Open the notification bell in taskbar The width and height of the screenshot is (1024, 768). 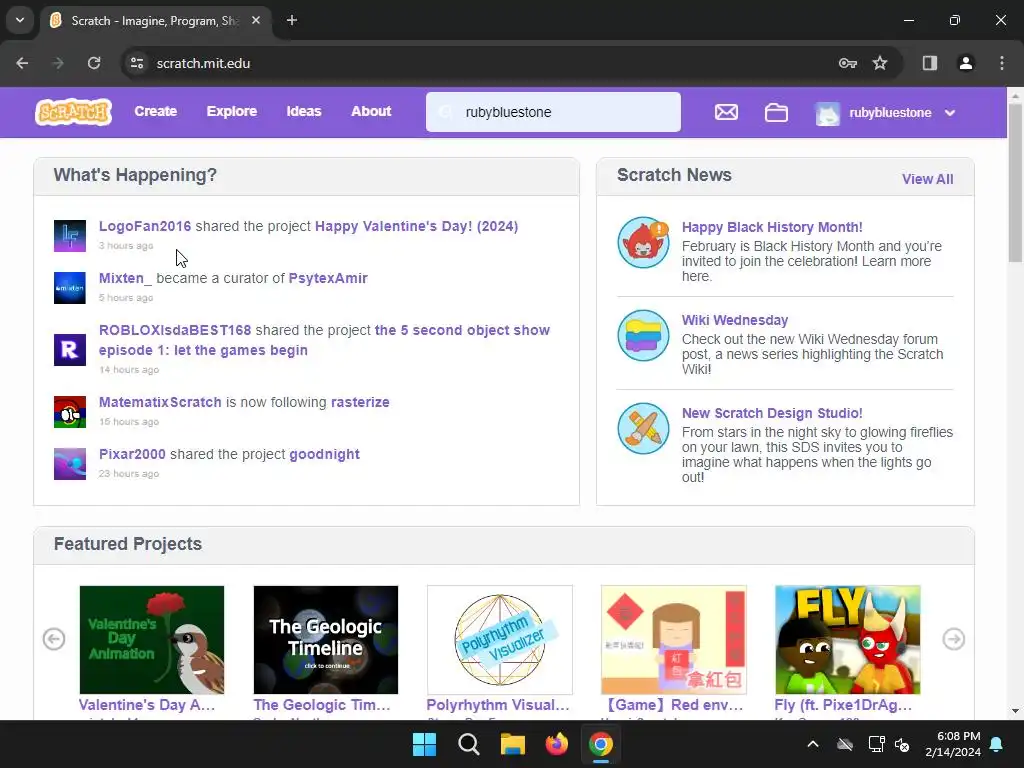point(997,744)
